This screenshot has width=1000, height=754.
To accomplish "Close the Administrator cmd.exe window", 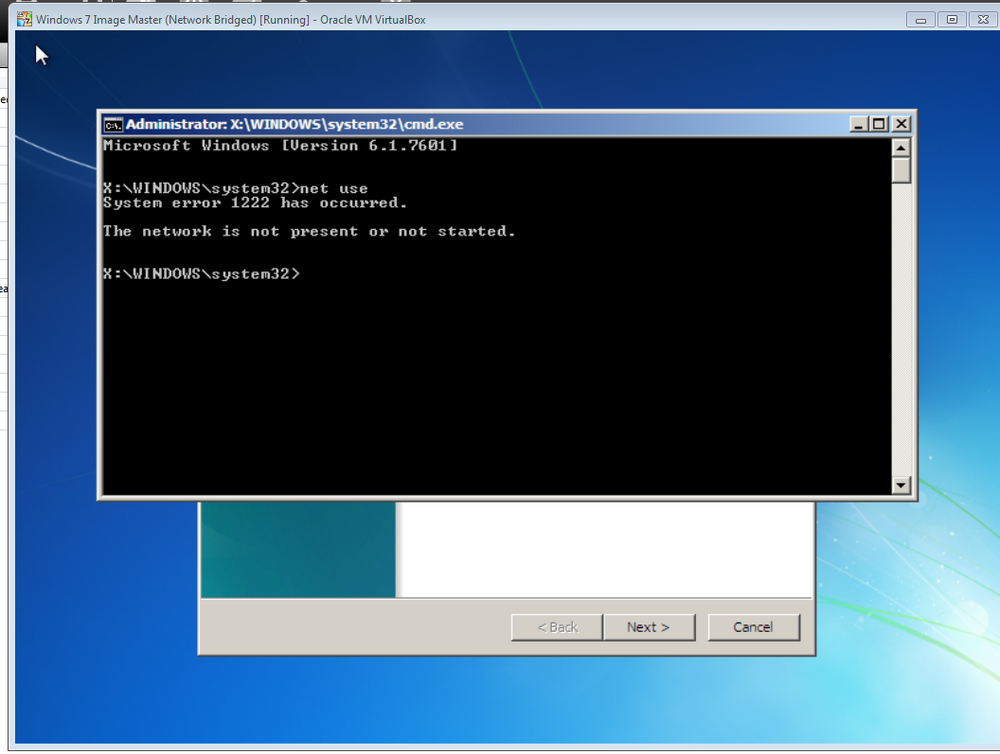I will (x=901, y=124).
